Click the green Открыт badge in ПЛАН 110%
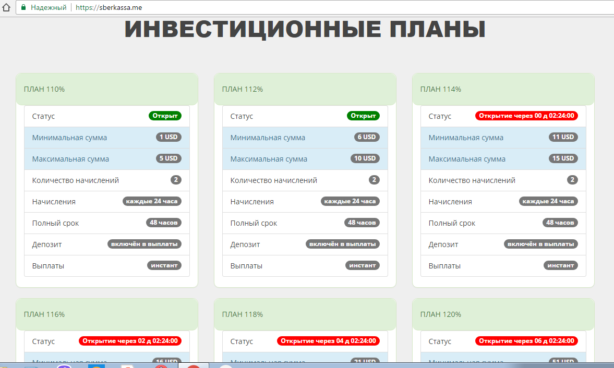The width and height of the screenshot is (614, 368). click(x=165, y=116)
